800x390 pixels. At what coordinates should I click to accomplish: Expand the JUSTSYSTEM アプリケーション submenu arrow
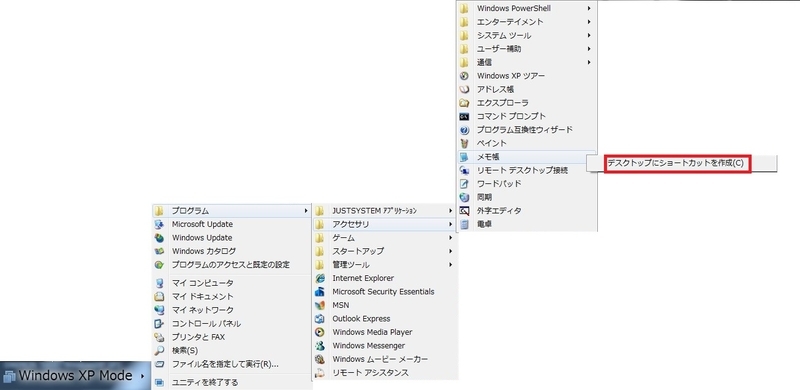click(x=451, y=210)
